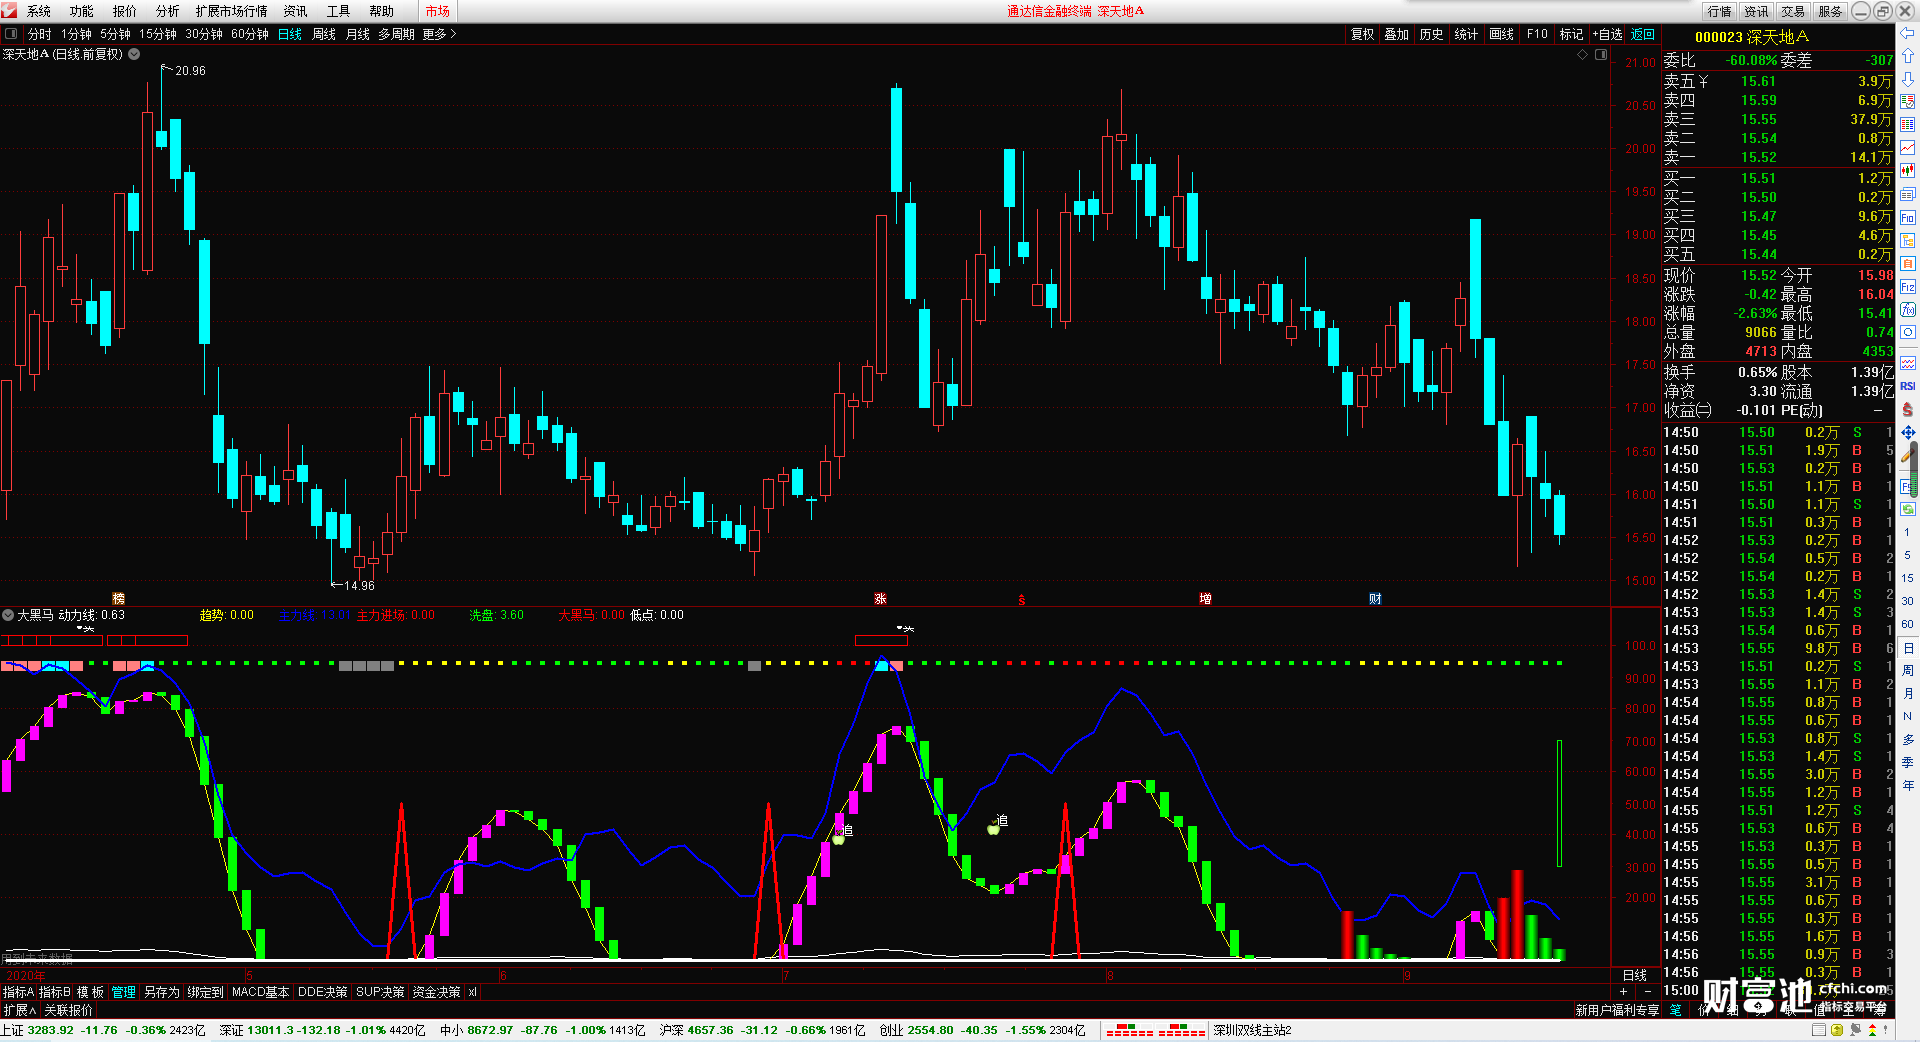Select the candlestick chart icon in right sidebar
This screenshot has height=1042, width=1920.
coord(1908,171)
